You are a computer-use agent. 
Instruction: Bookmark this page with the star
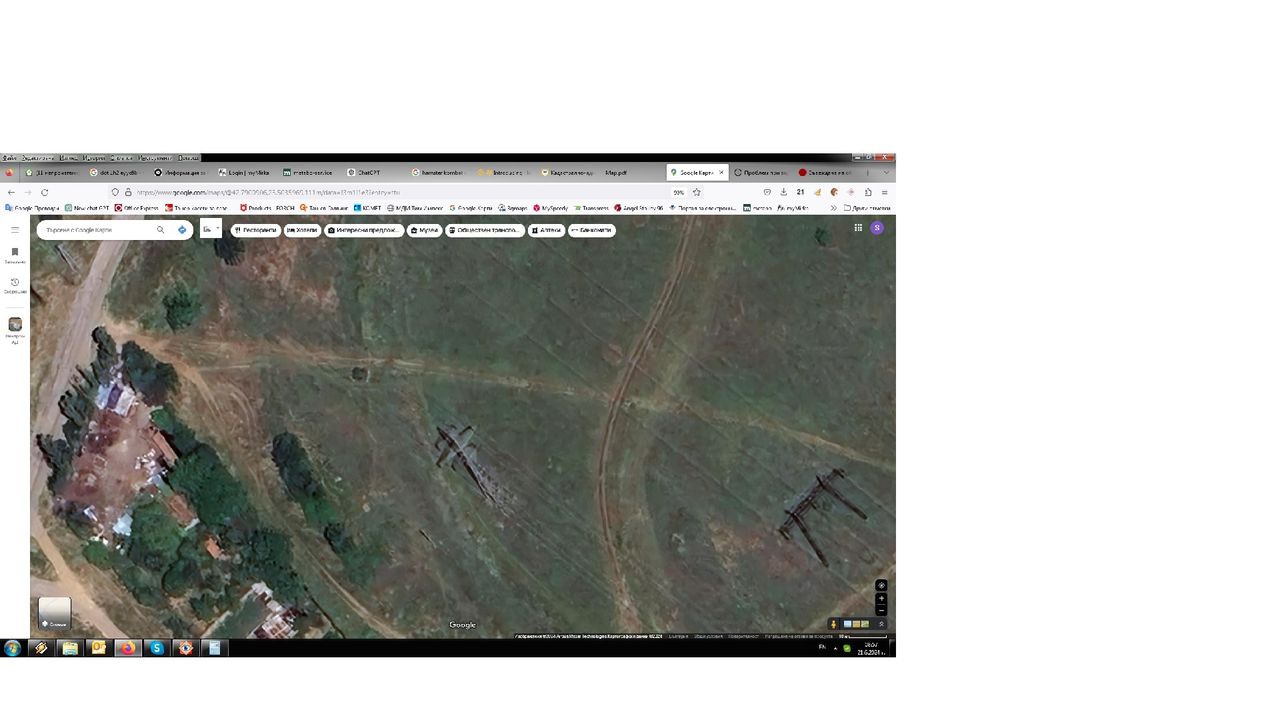(697, 192)
